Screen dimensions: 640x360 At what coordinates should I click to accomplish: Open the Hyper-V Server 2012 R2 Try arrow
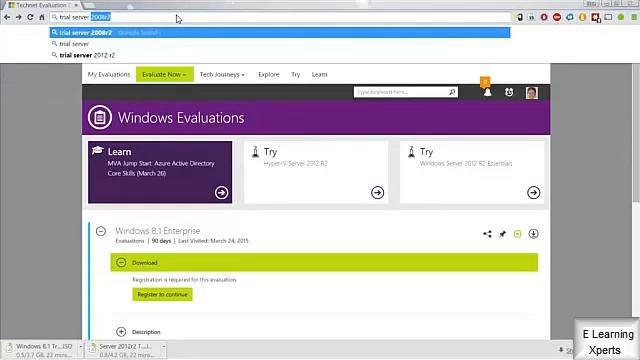[377, 192]
